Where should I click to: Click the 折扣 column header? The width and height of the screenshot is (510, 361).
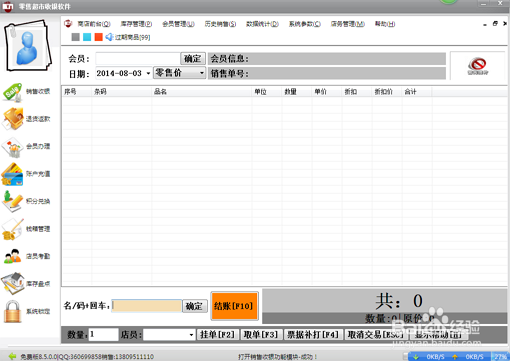357,92
